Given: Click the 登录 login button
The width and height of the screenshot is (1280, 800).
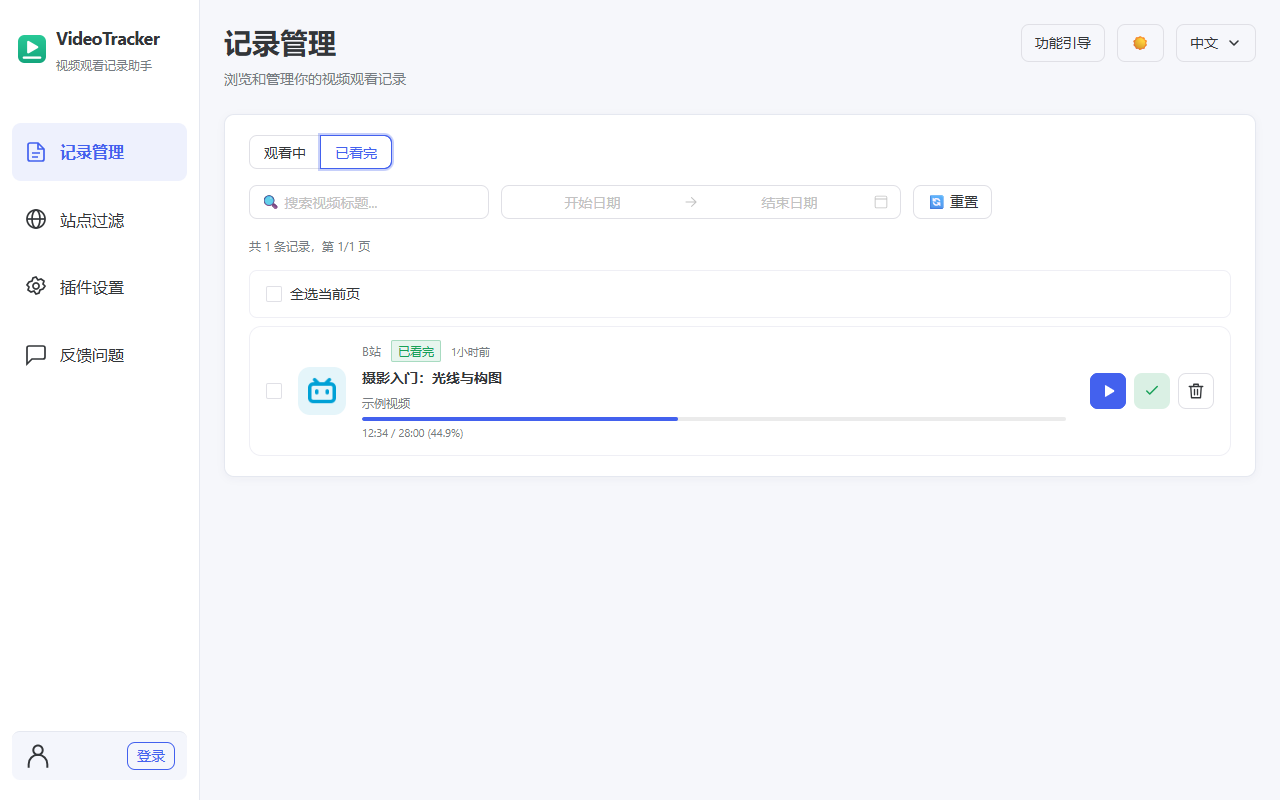Looking at the screenshot, I should [151, 756].
